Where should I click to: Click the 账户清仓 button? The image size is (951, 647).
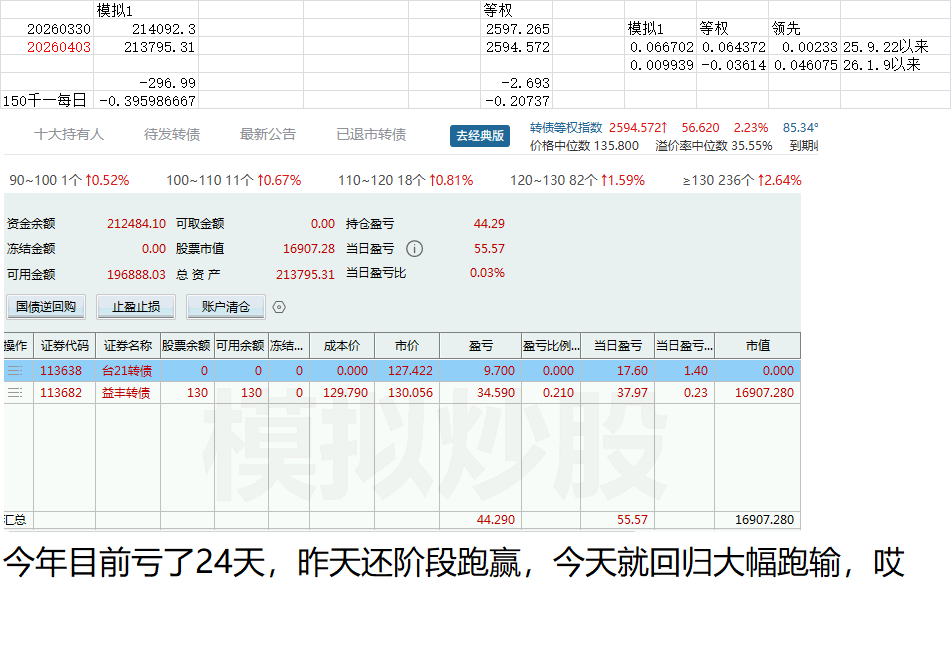click(225, 307)
